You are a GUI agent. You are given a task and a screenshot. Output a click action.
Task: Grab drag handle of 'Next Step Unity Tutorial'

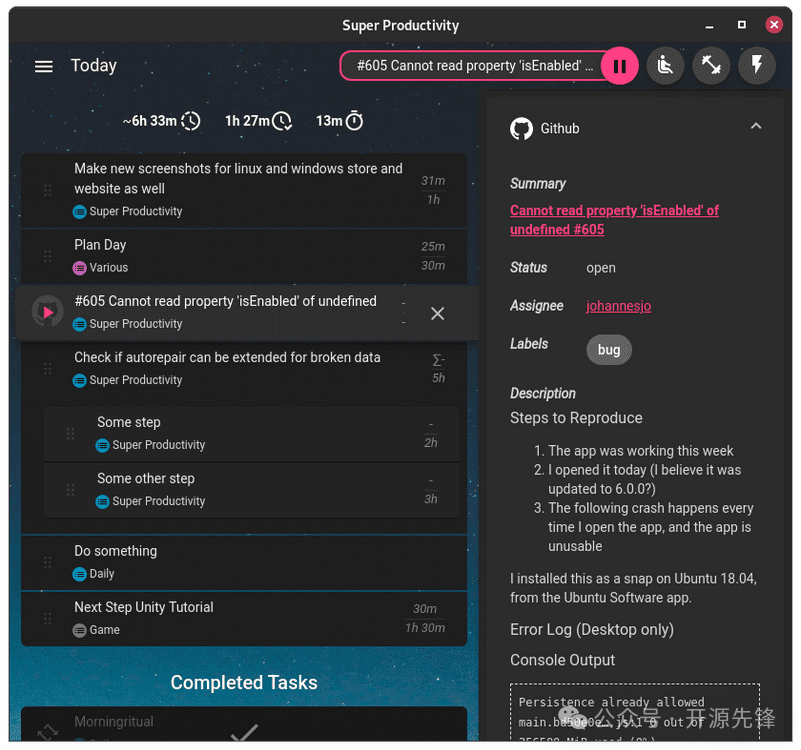48,619
